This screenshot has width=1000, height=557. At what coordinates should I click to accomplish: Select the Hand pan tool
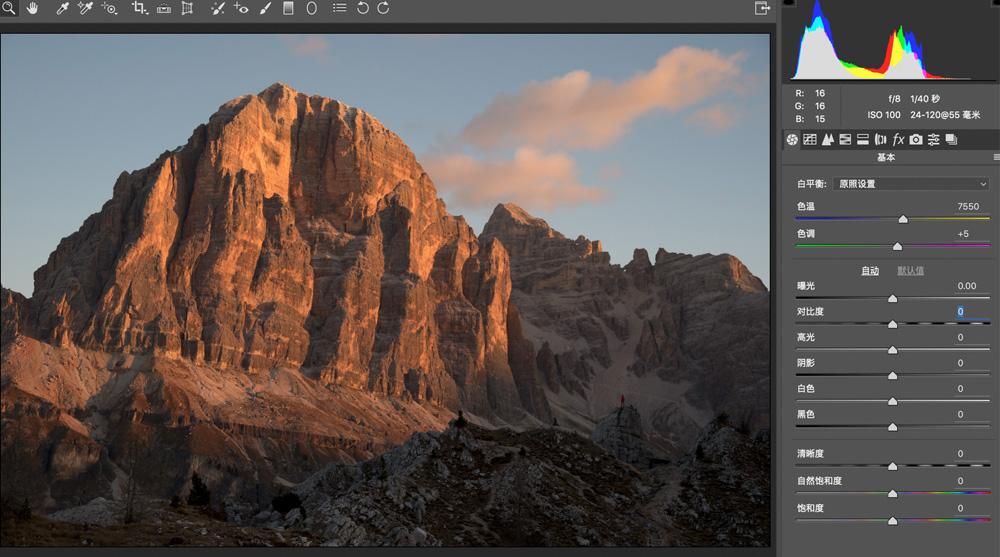pos(33,8)
